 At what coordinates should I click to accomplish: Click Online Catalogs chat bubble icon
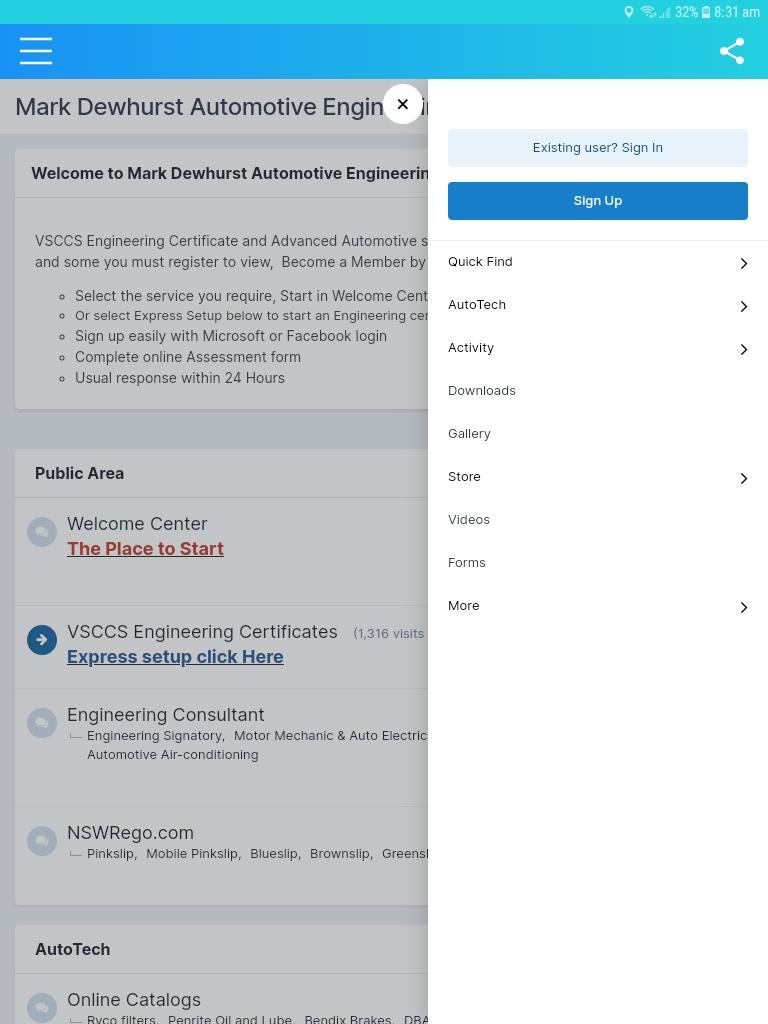point(42,1008)
